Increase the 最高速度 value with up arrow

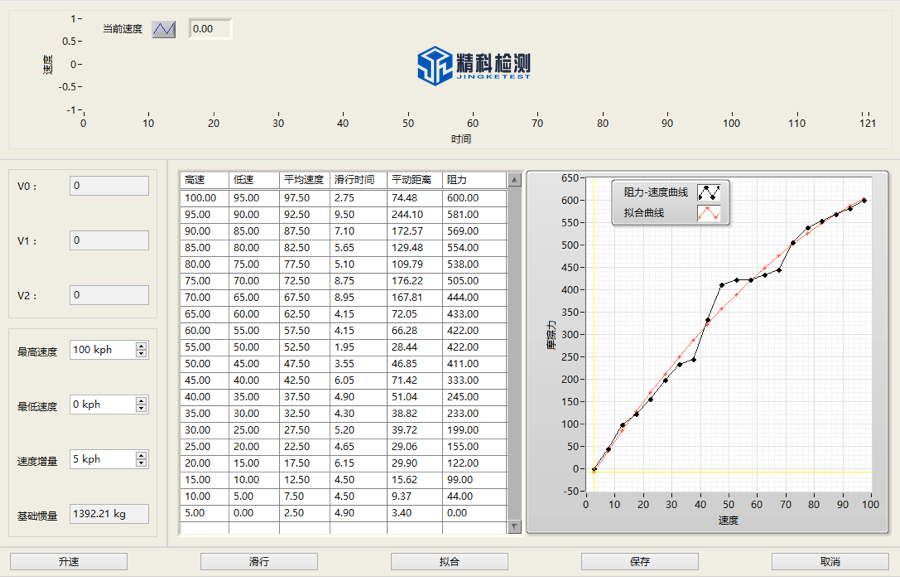pyautogui.click(x=141, y=346)
